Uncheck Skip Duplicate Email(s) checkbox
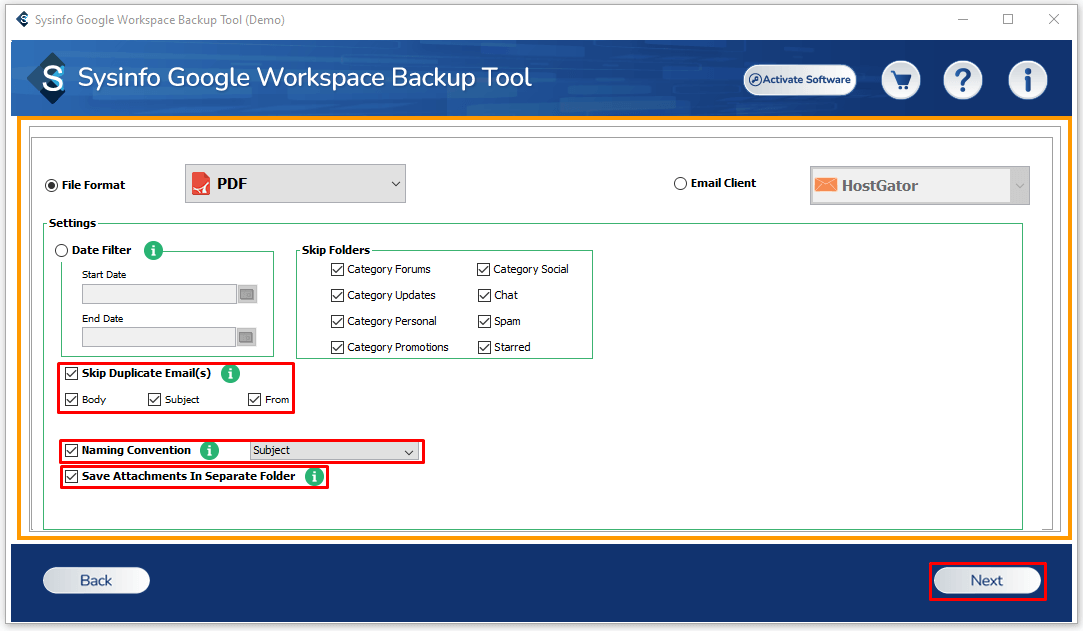This screenshot has width=1083, height=631. pos(71,374)
